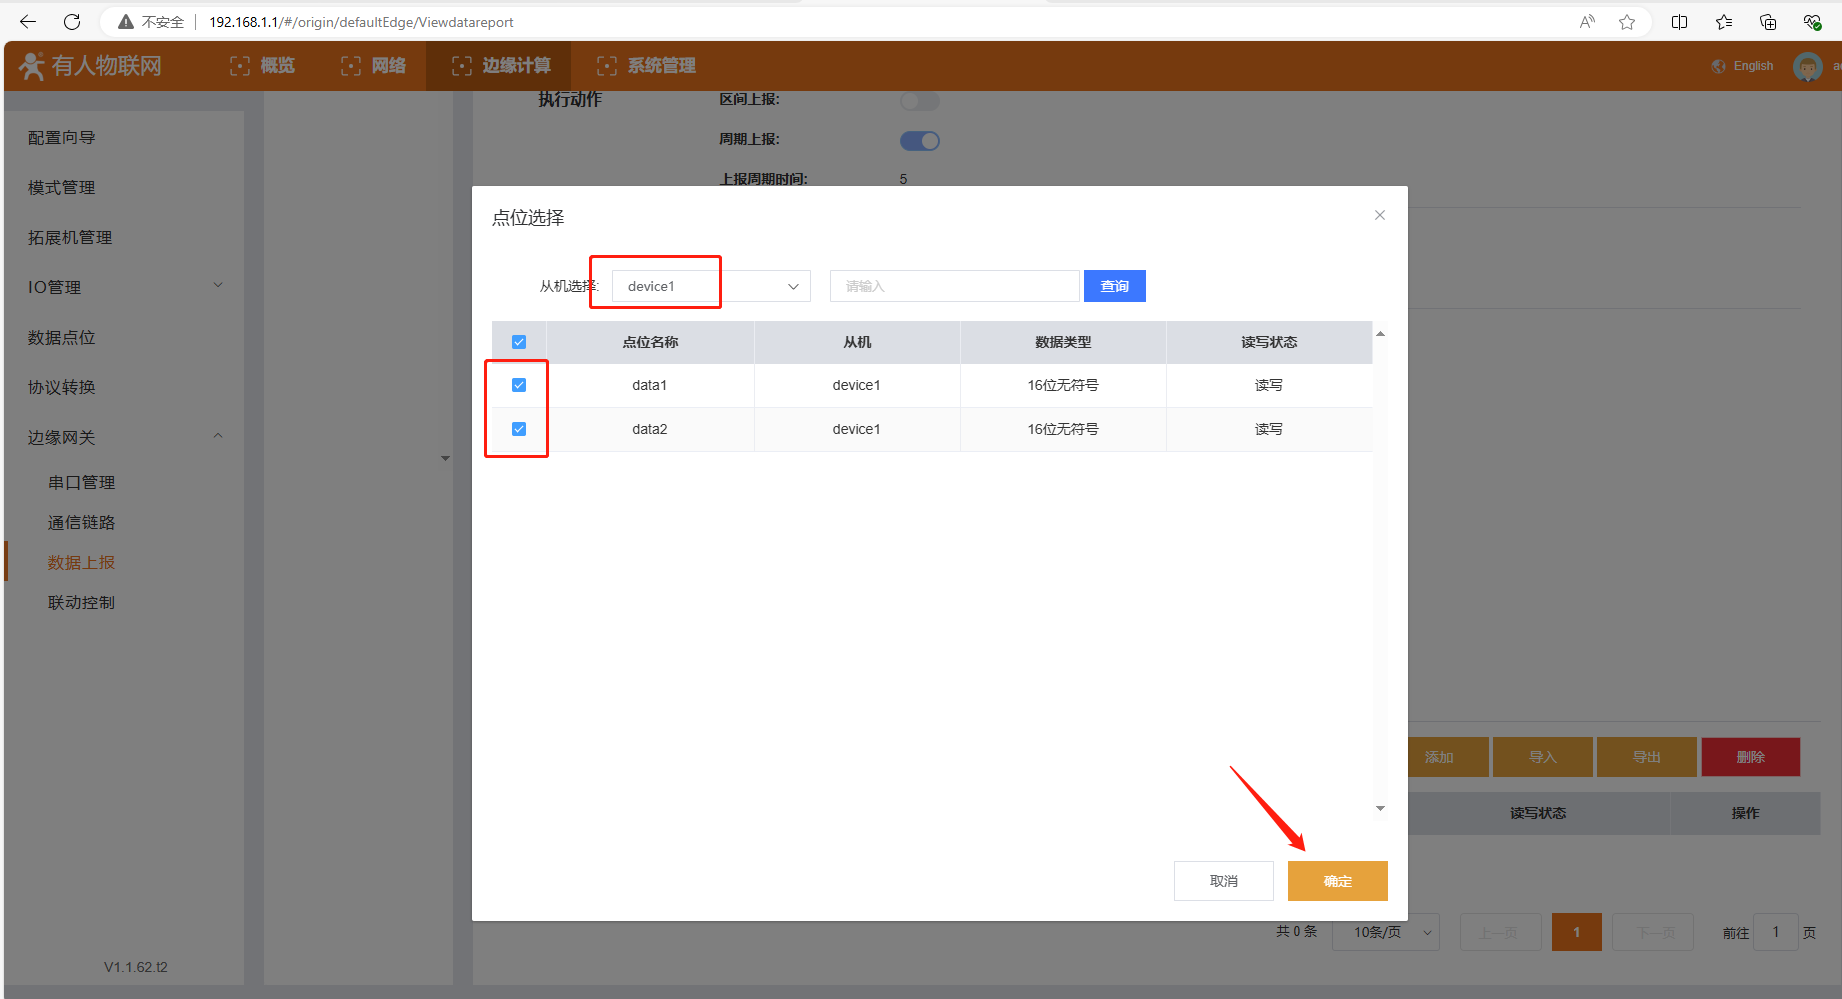Open the browser split screen icon
Viewport: 1842px width, 999px height.
(1679, 22)
